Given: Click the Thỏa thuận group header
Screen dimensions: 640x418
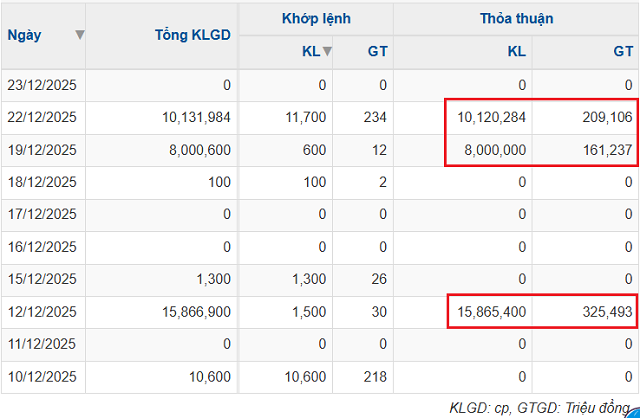Looking at the screenshot, I should [516, 17].
